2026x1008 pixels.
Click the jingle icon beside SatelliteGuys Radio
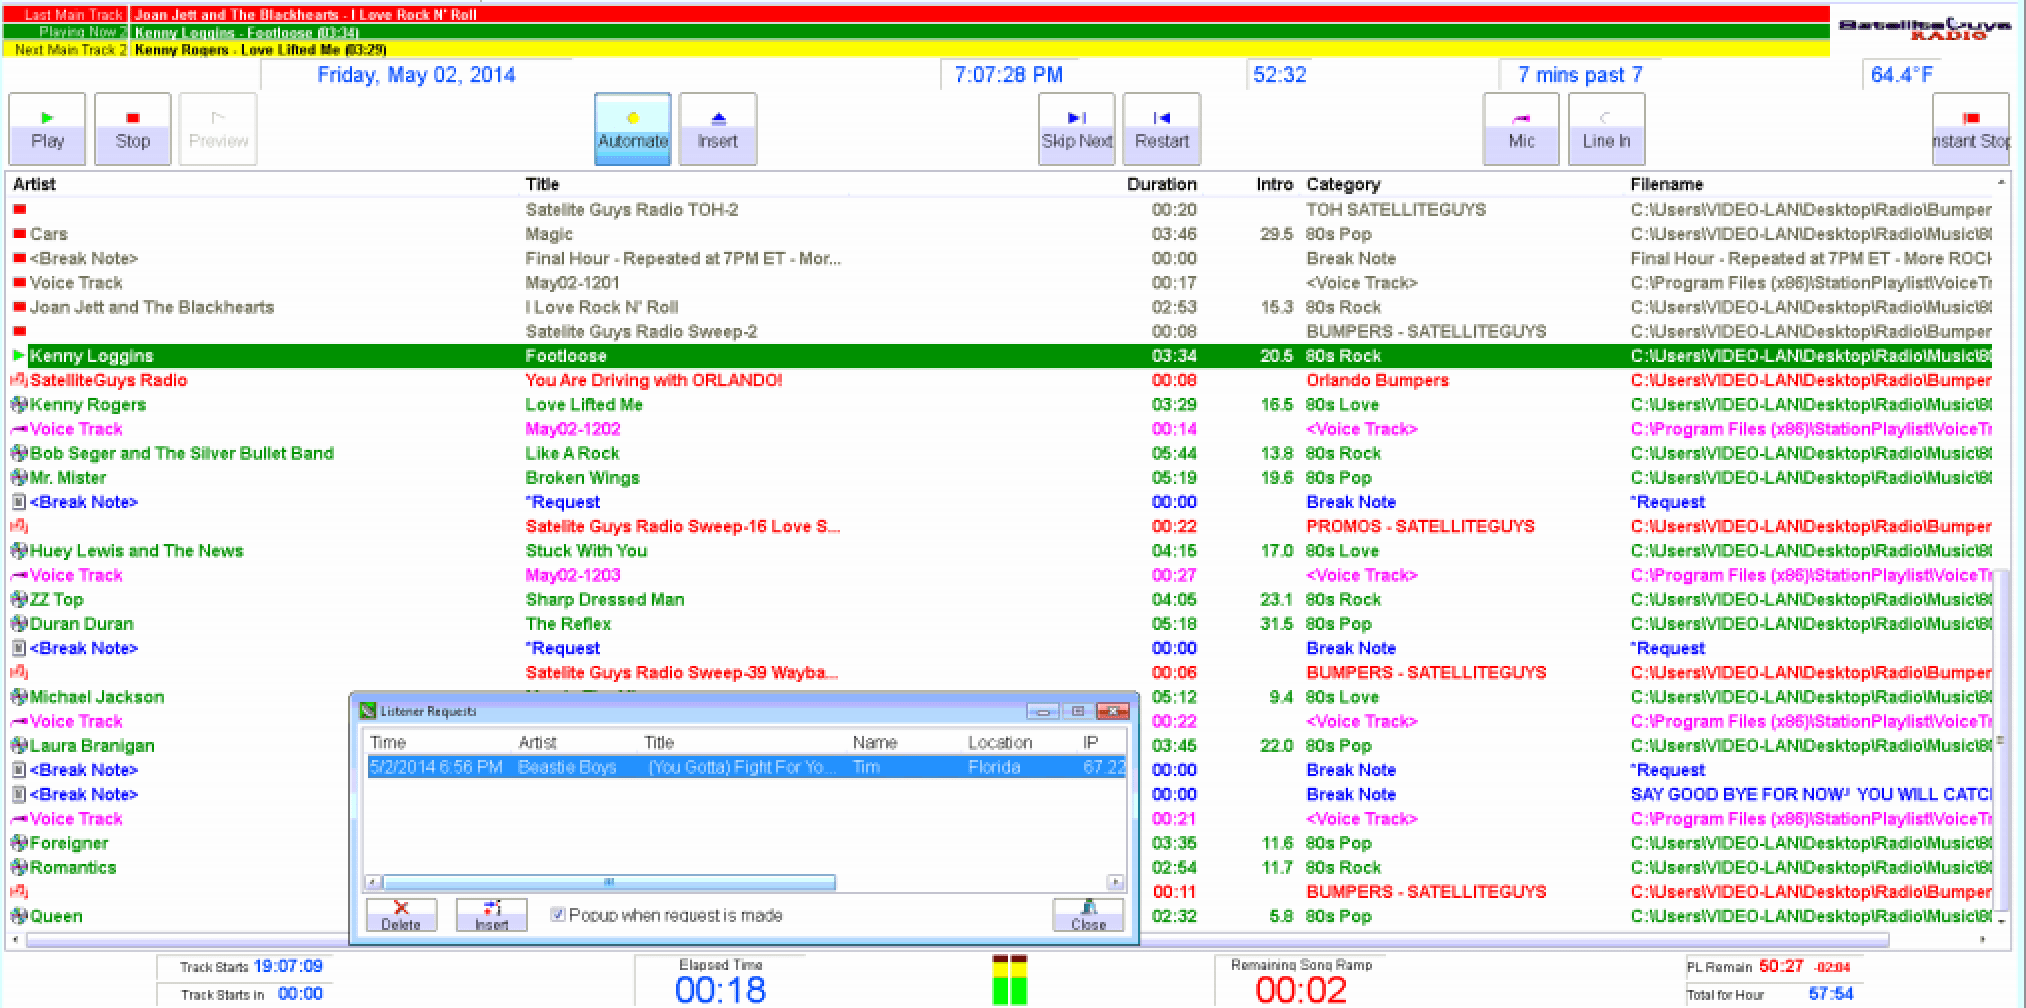(x=18, y=380)
